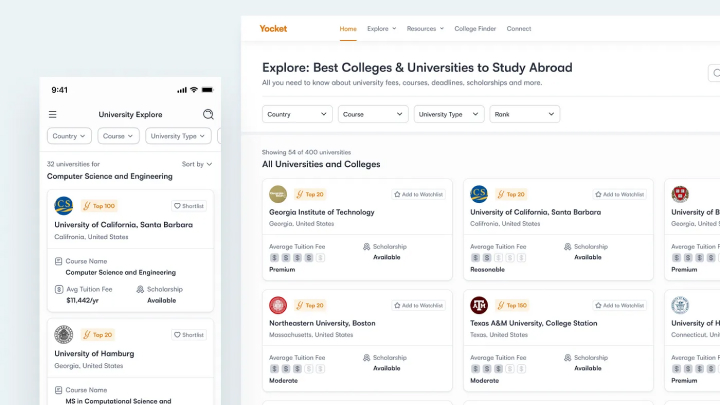This screenshot has width=720, height=405.
Task: Click the Georgia Institute of Technology logo
Action: [x=278, y=194]
